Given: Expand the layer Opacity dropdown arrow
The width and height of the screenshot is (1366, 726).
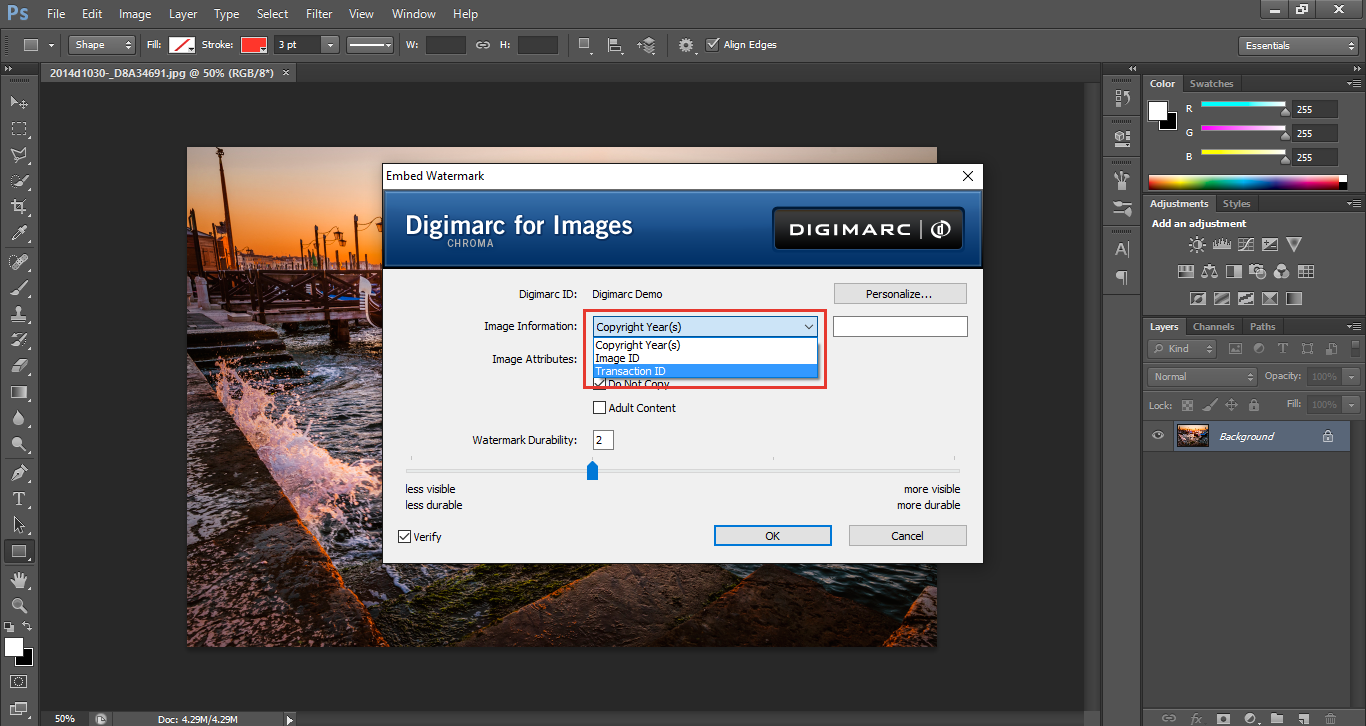Looking at the screenshot, I should click(x=1352, y=377).
